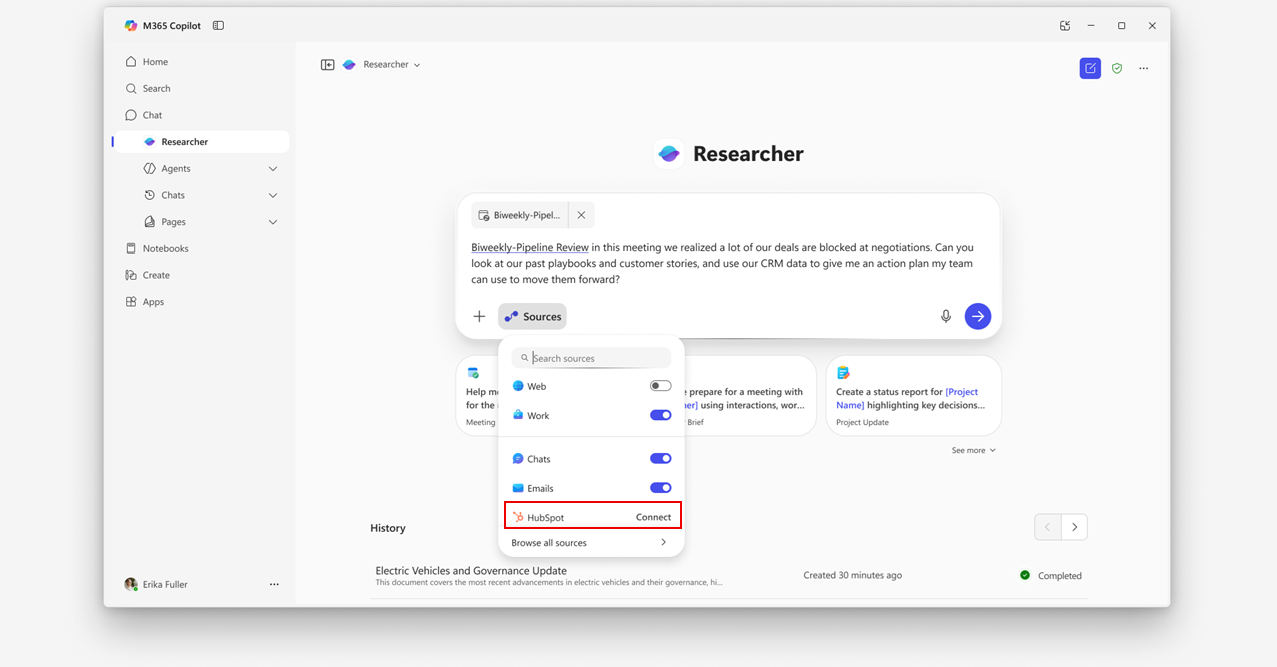Start a new chat with compose icon
This screenshot has height=667, width=1277.
(1090, 68)
